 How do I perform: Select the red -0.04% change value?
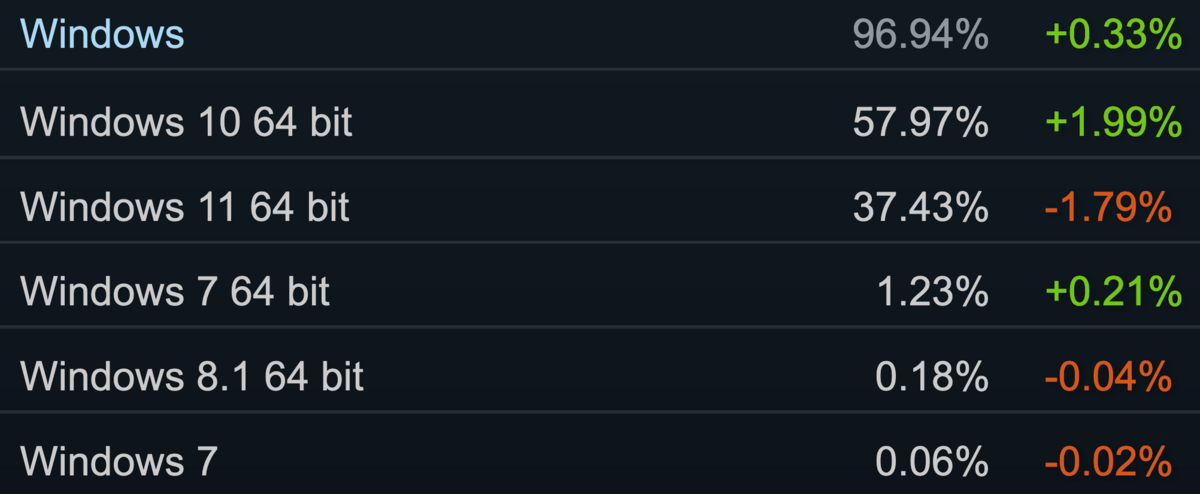(x=1108, y=377)
